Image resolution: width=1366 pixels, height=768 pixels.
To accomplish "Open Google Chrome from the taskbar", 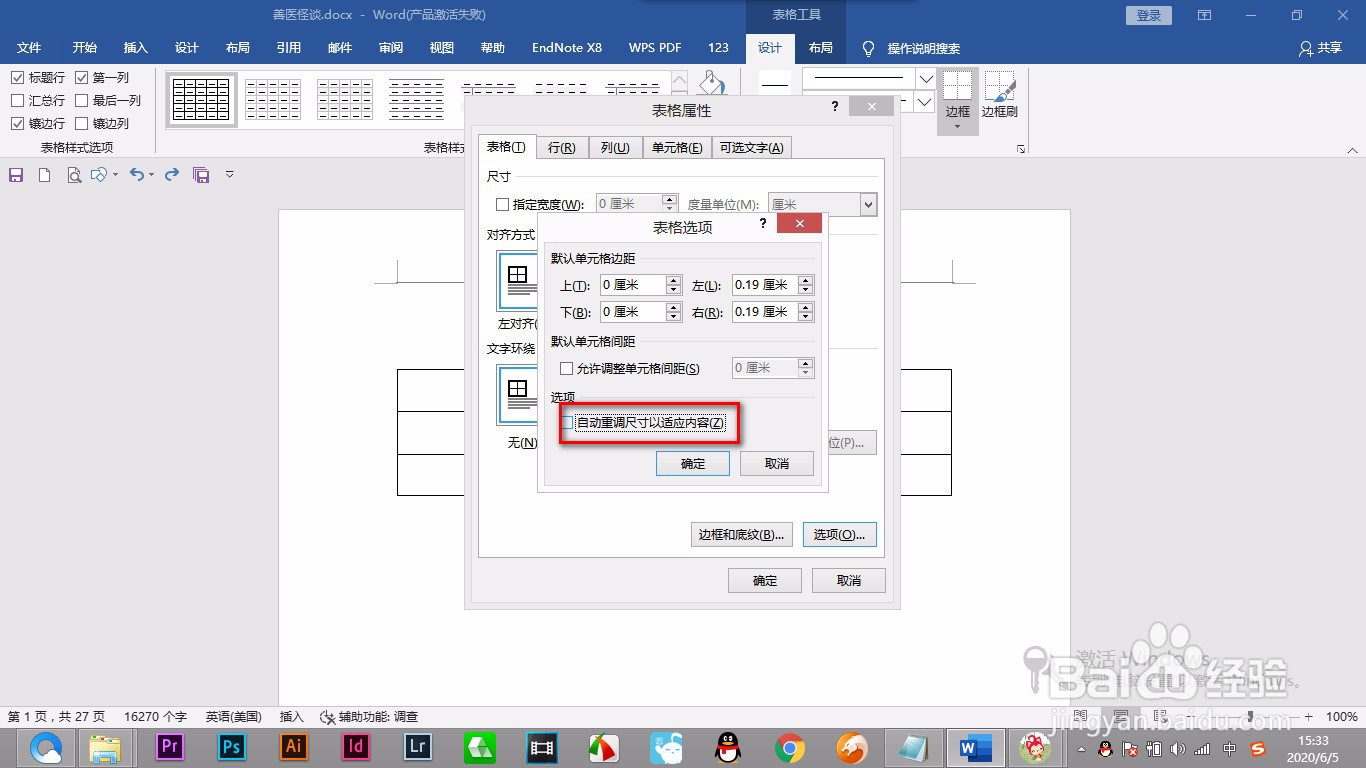I will [x=790, y=747].
